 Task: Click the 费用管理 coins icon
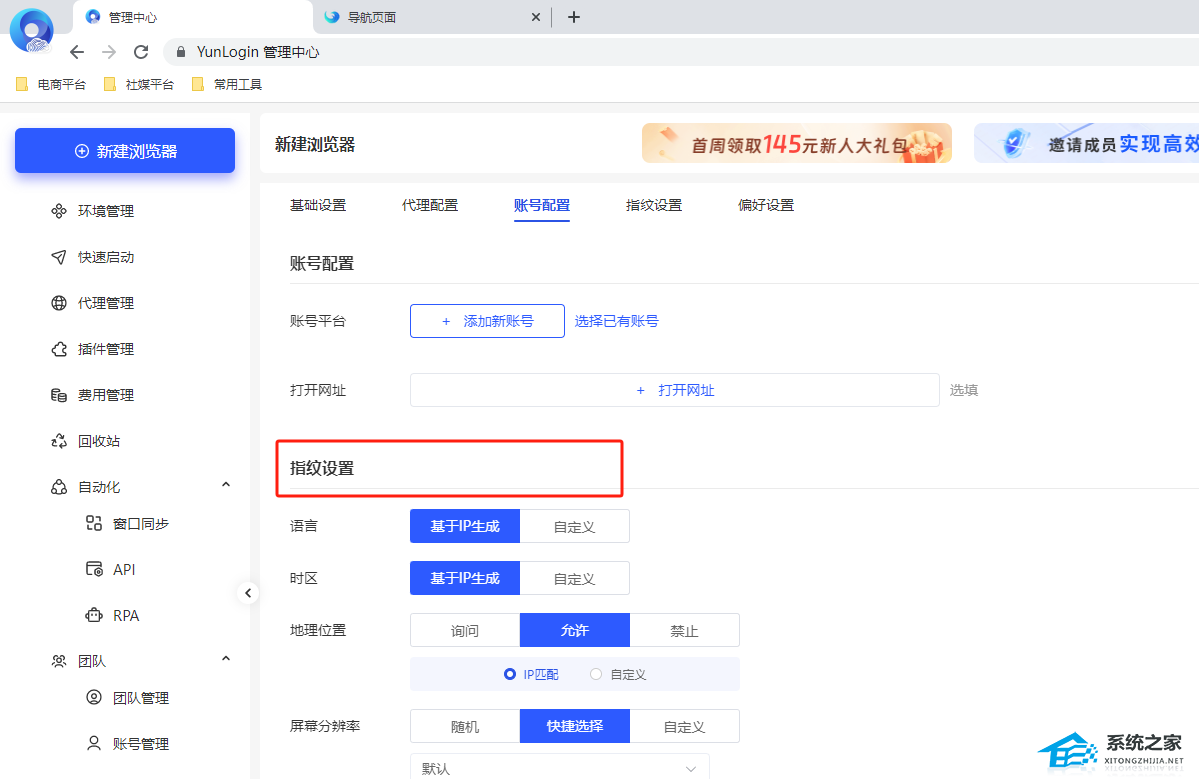point(59,395)
